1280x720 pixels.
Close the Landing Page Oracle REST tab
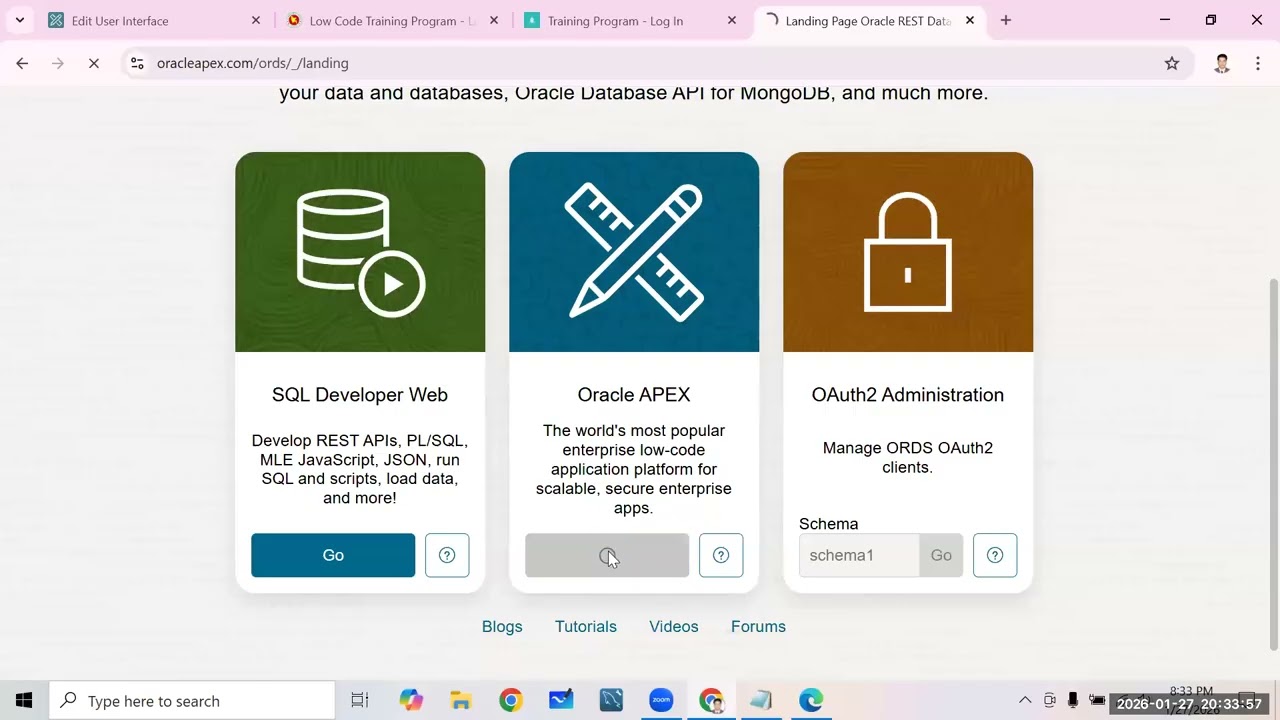[970, 20]
